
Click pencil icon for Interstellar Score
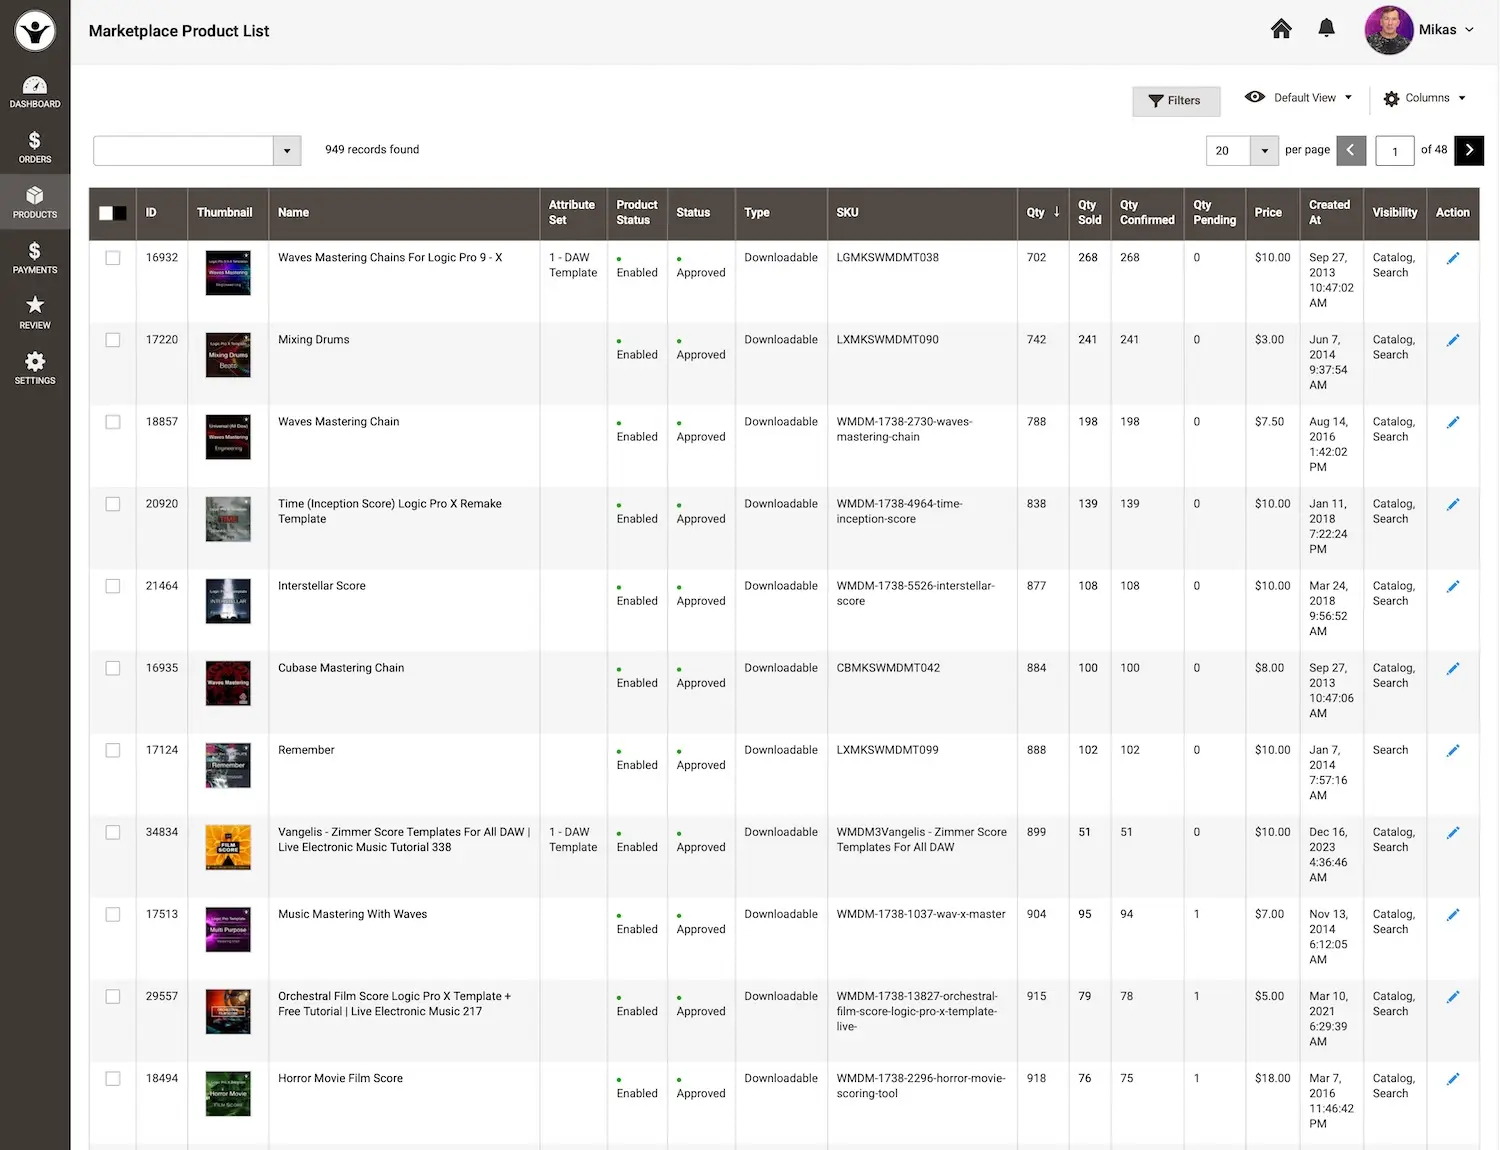pyautogui.click(x=1453, y=587)
